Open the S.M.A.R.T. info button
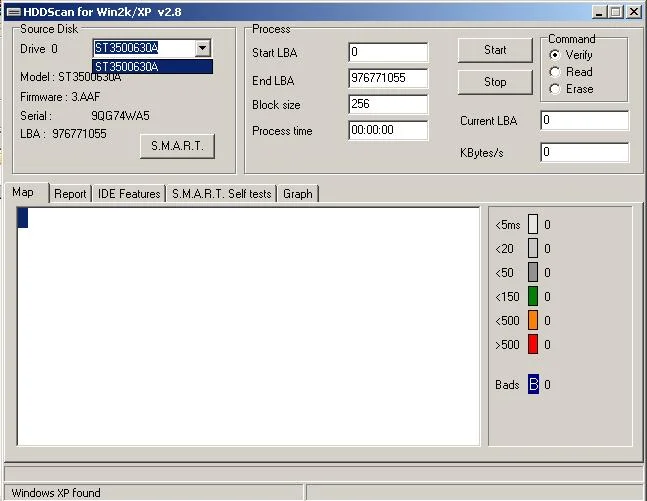 177,146
